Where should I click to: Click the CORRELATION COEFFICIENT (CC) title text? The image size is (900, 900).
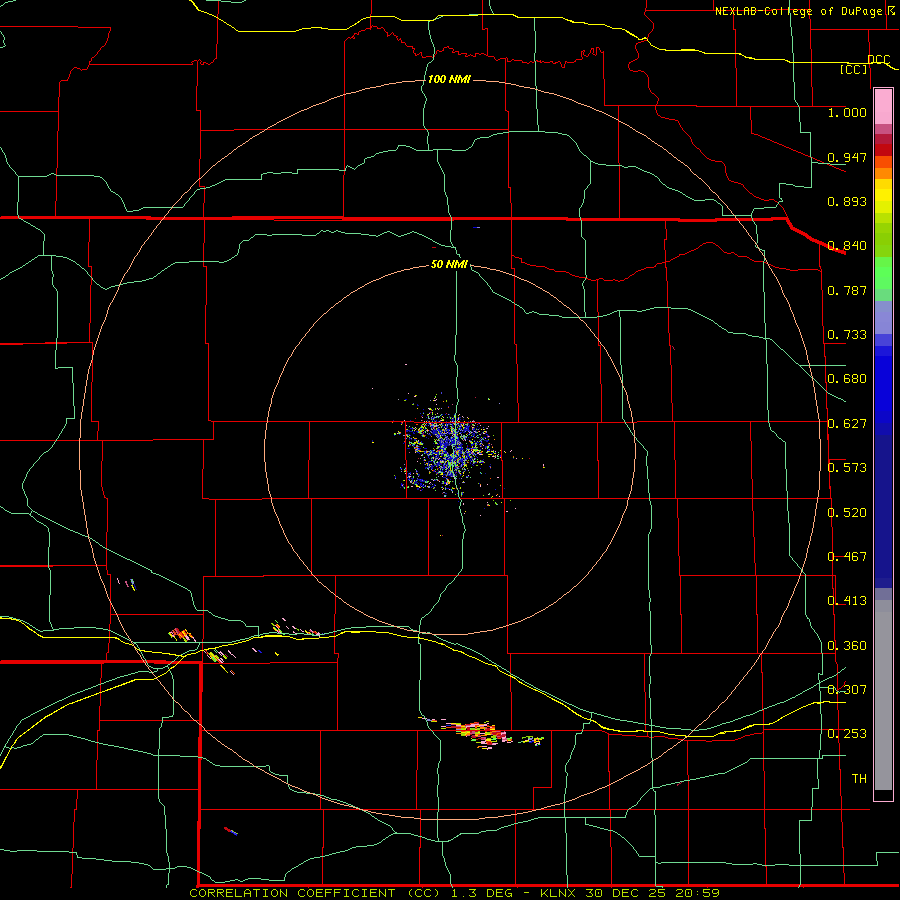point(315,893)
